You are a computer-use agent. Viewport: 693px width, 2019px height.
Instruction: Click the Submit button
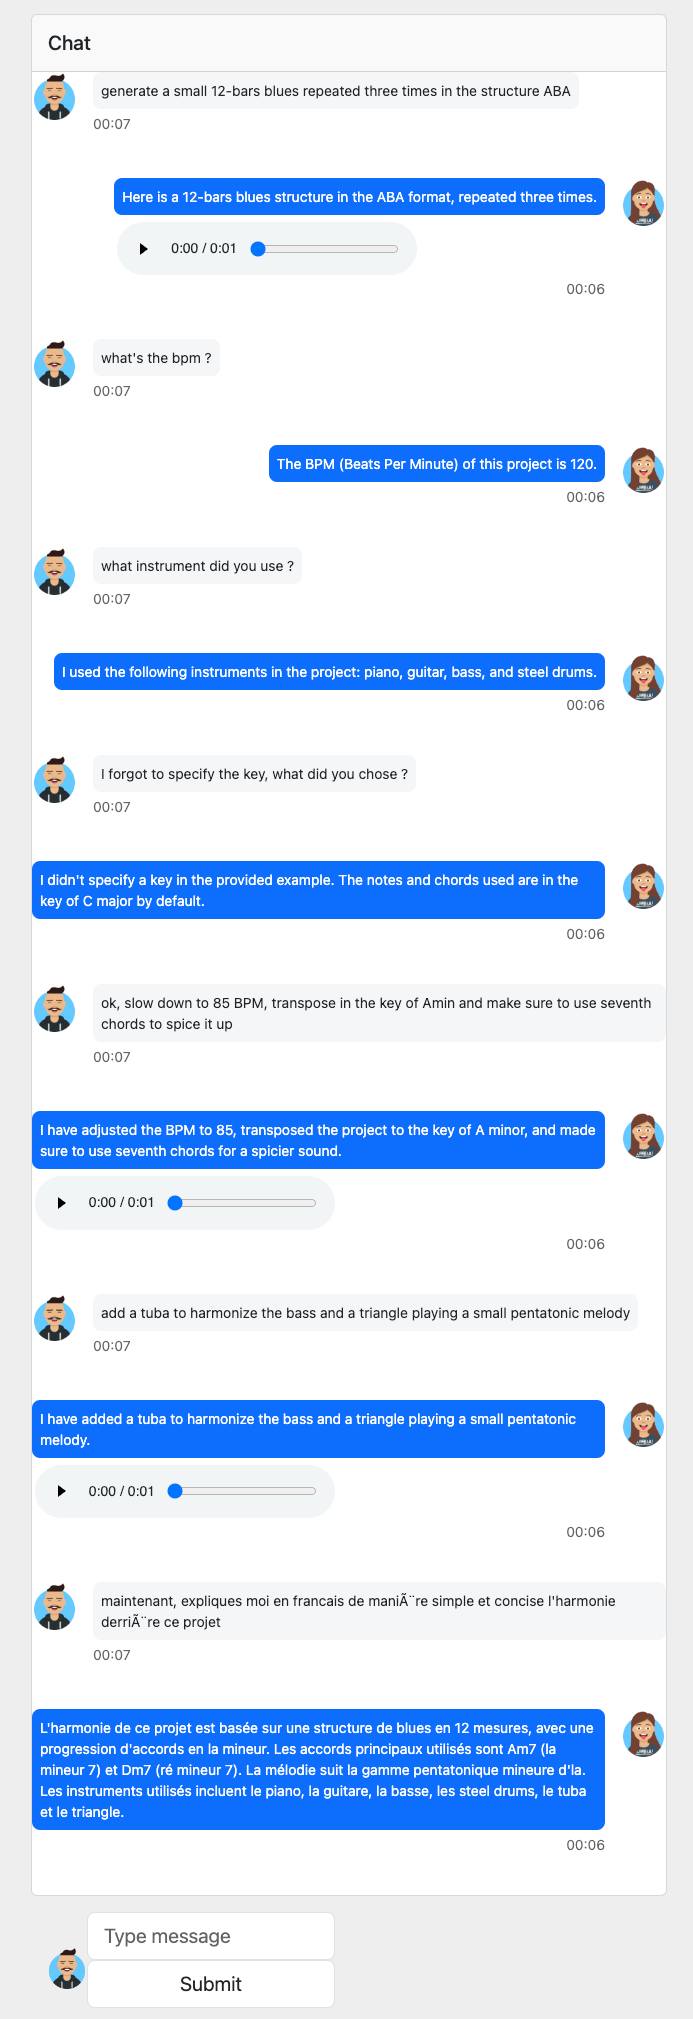(211, 1984)
